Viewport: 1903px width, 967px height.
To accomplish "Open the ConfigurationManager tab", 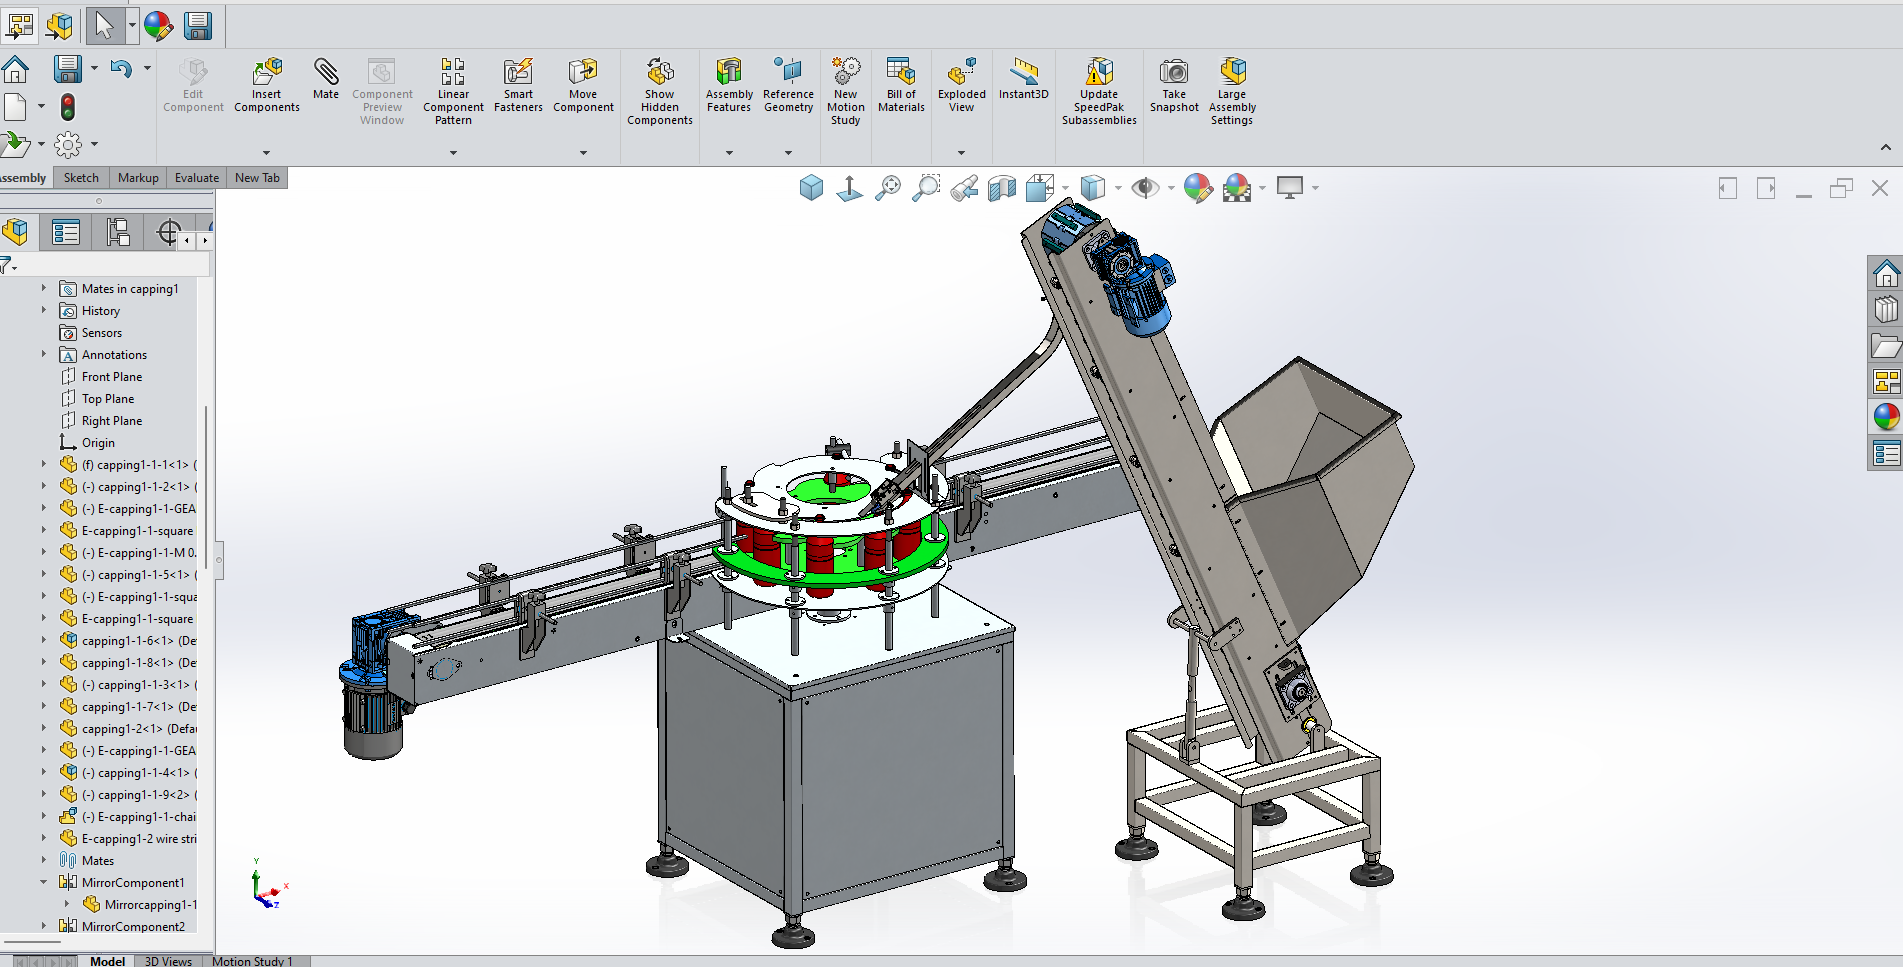I will tap(118, 233).
